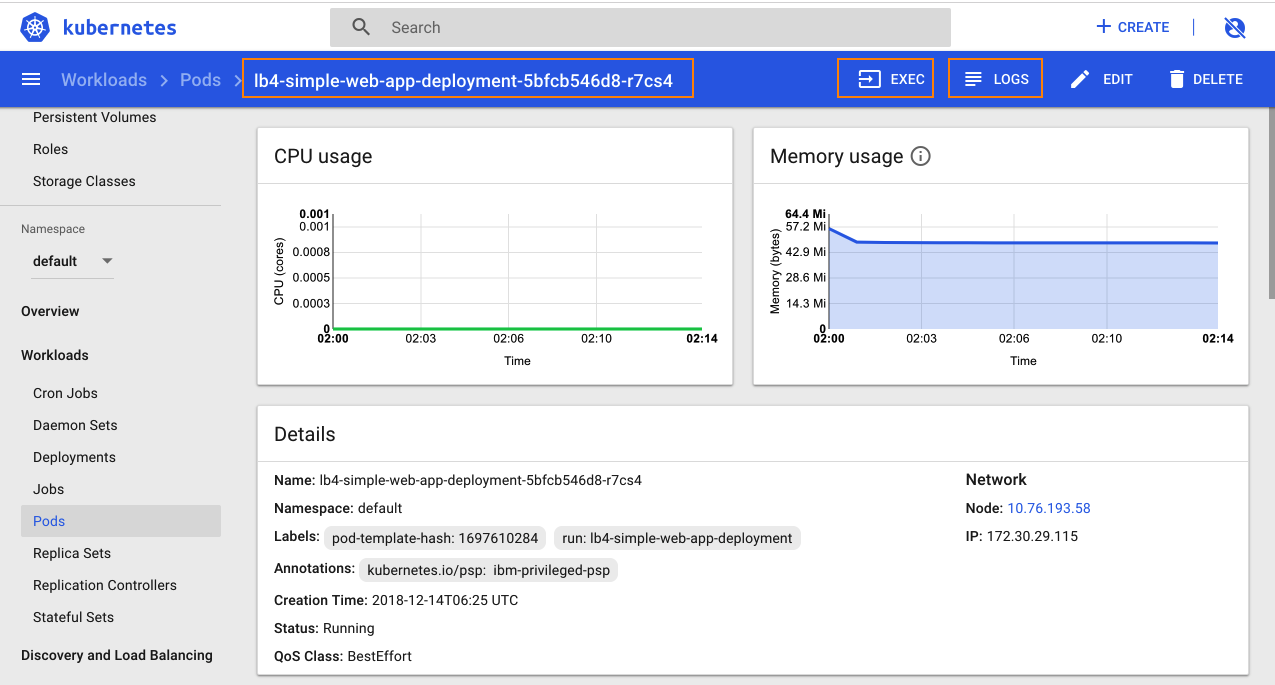Viewport: 1275px width, 685px height.
Task: Click the CREATE button
Action: click(x=1132, y=27)
